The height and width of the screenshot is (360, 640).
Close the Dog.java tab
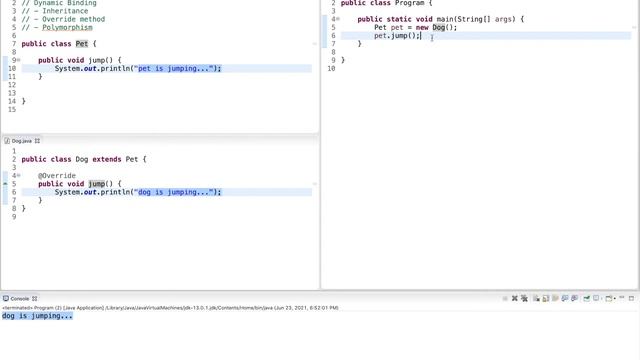click(37, 141)
